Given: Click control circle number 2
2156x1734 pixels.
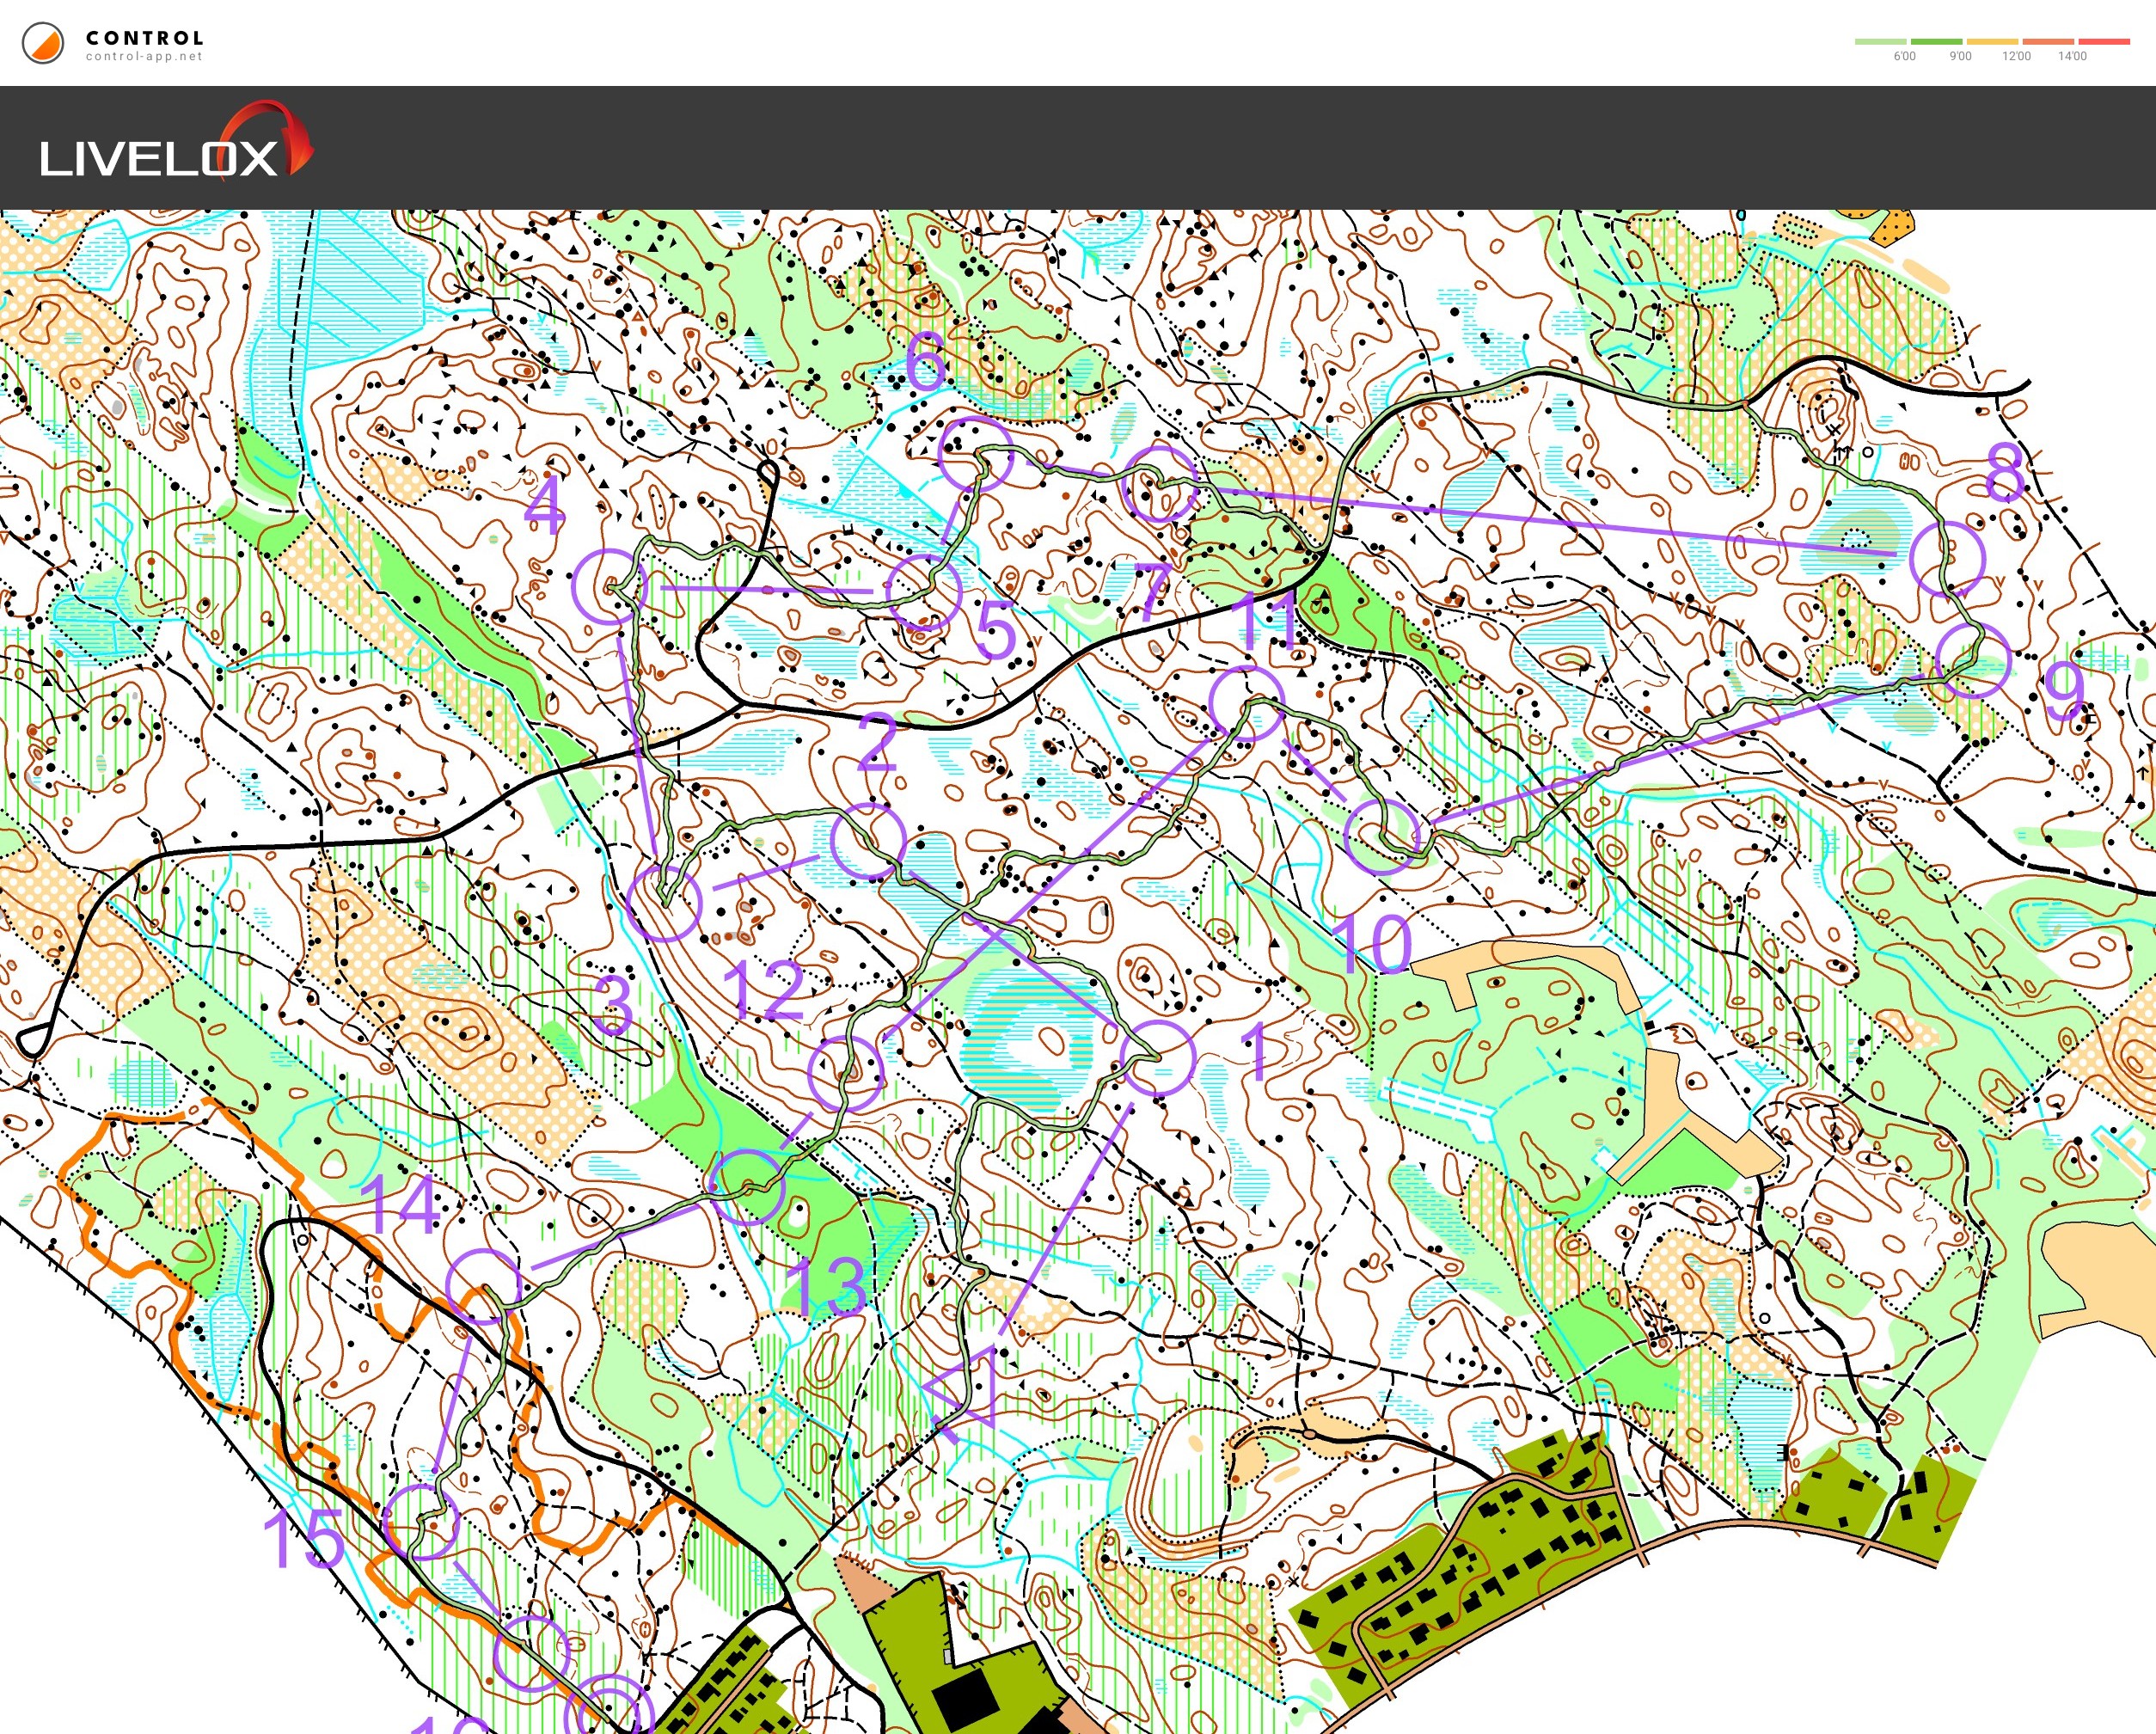Looking at the screenshot, I should pos(868,841).
